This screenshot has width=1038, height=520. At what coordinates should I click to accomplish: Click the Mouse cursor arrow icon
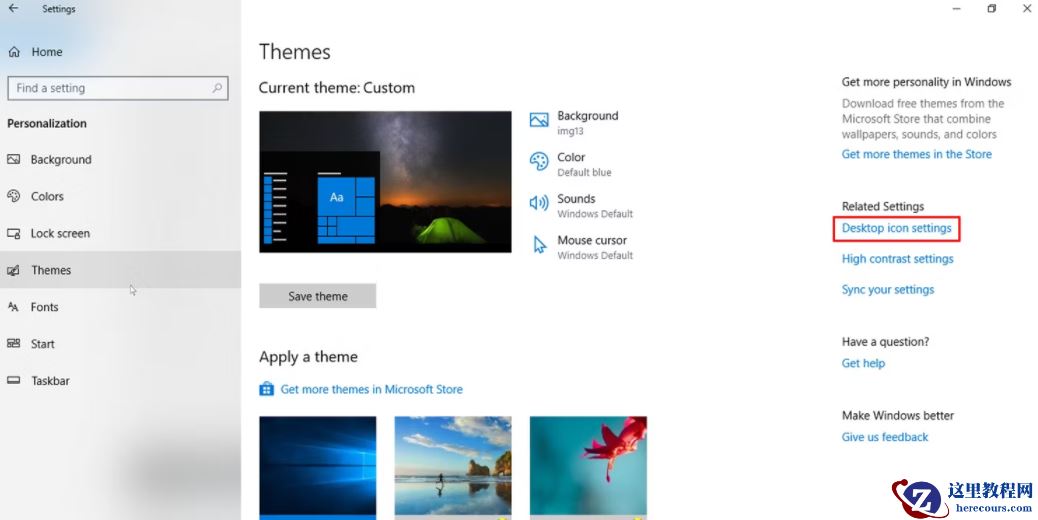(x=540, y=245)
